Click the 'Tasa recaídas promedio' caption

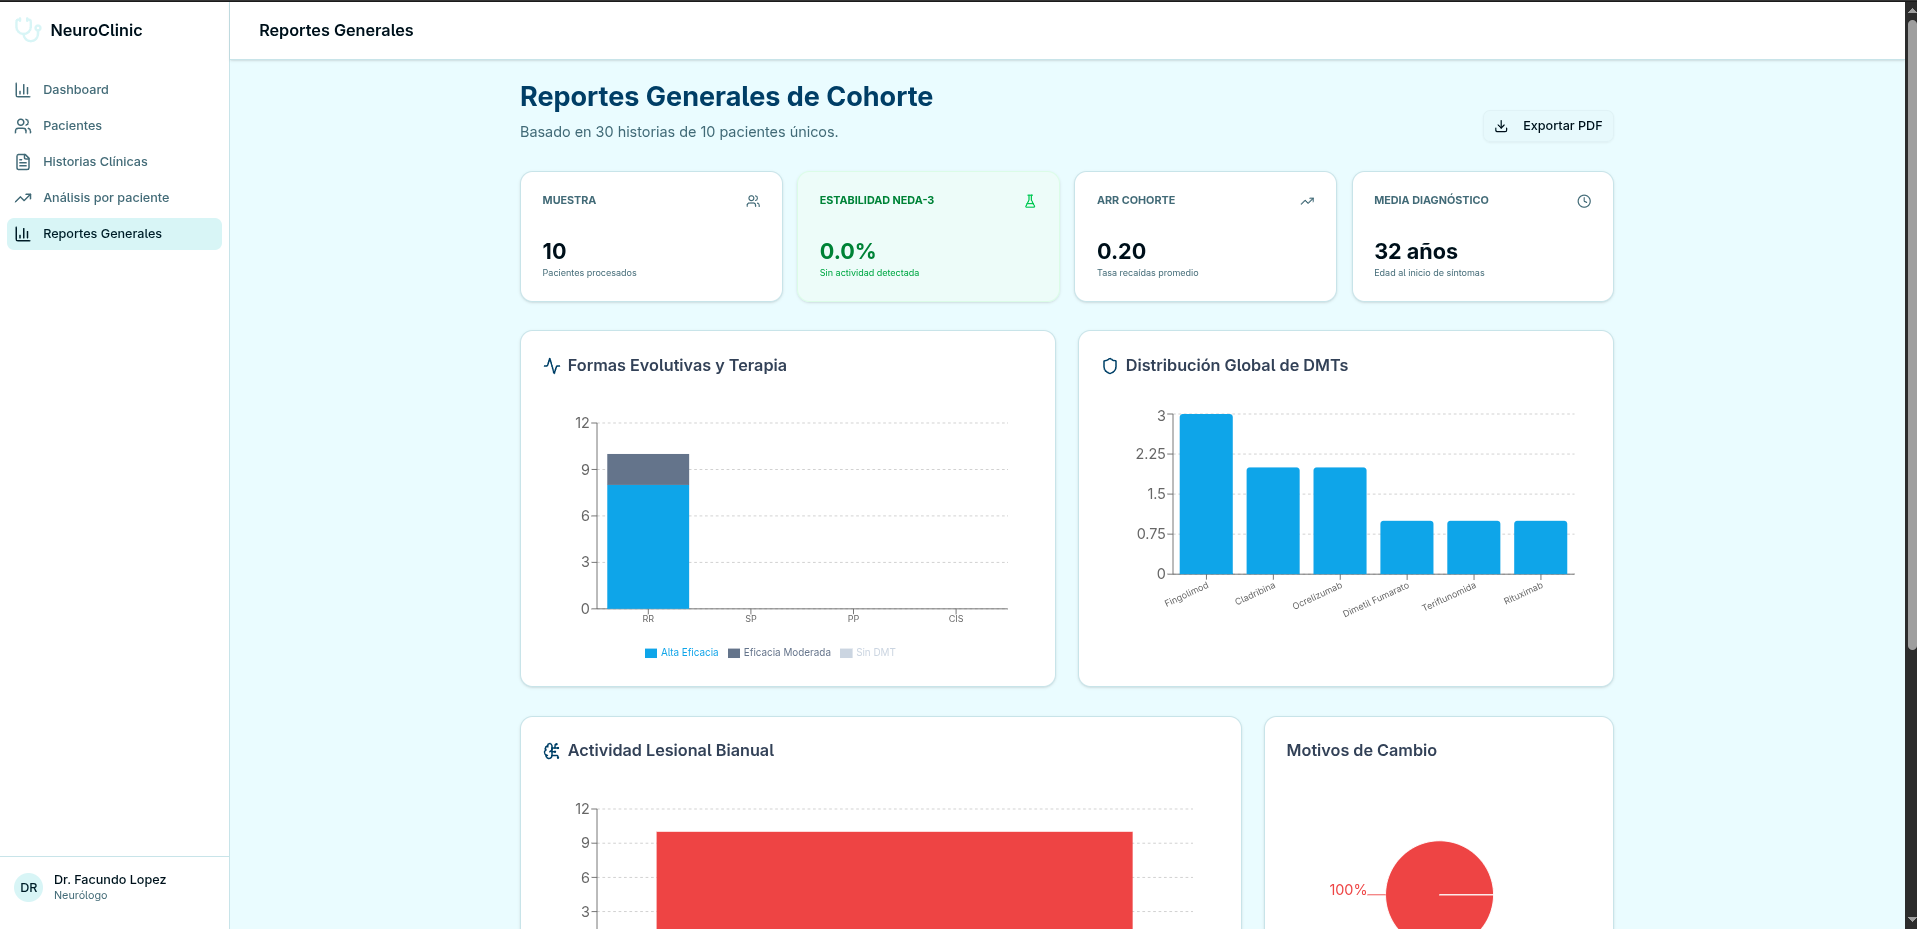point(1147,273)
